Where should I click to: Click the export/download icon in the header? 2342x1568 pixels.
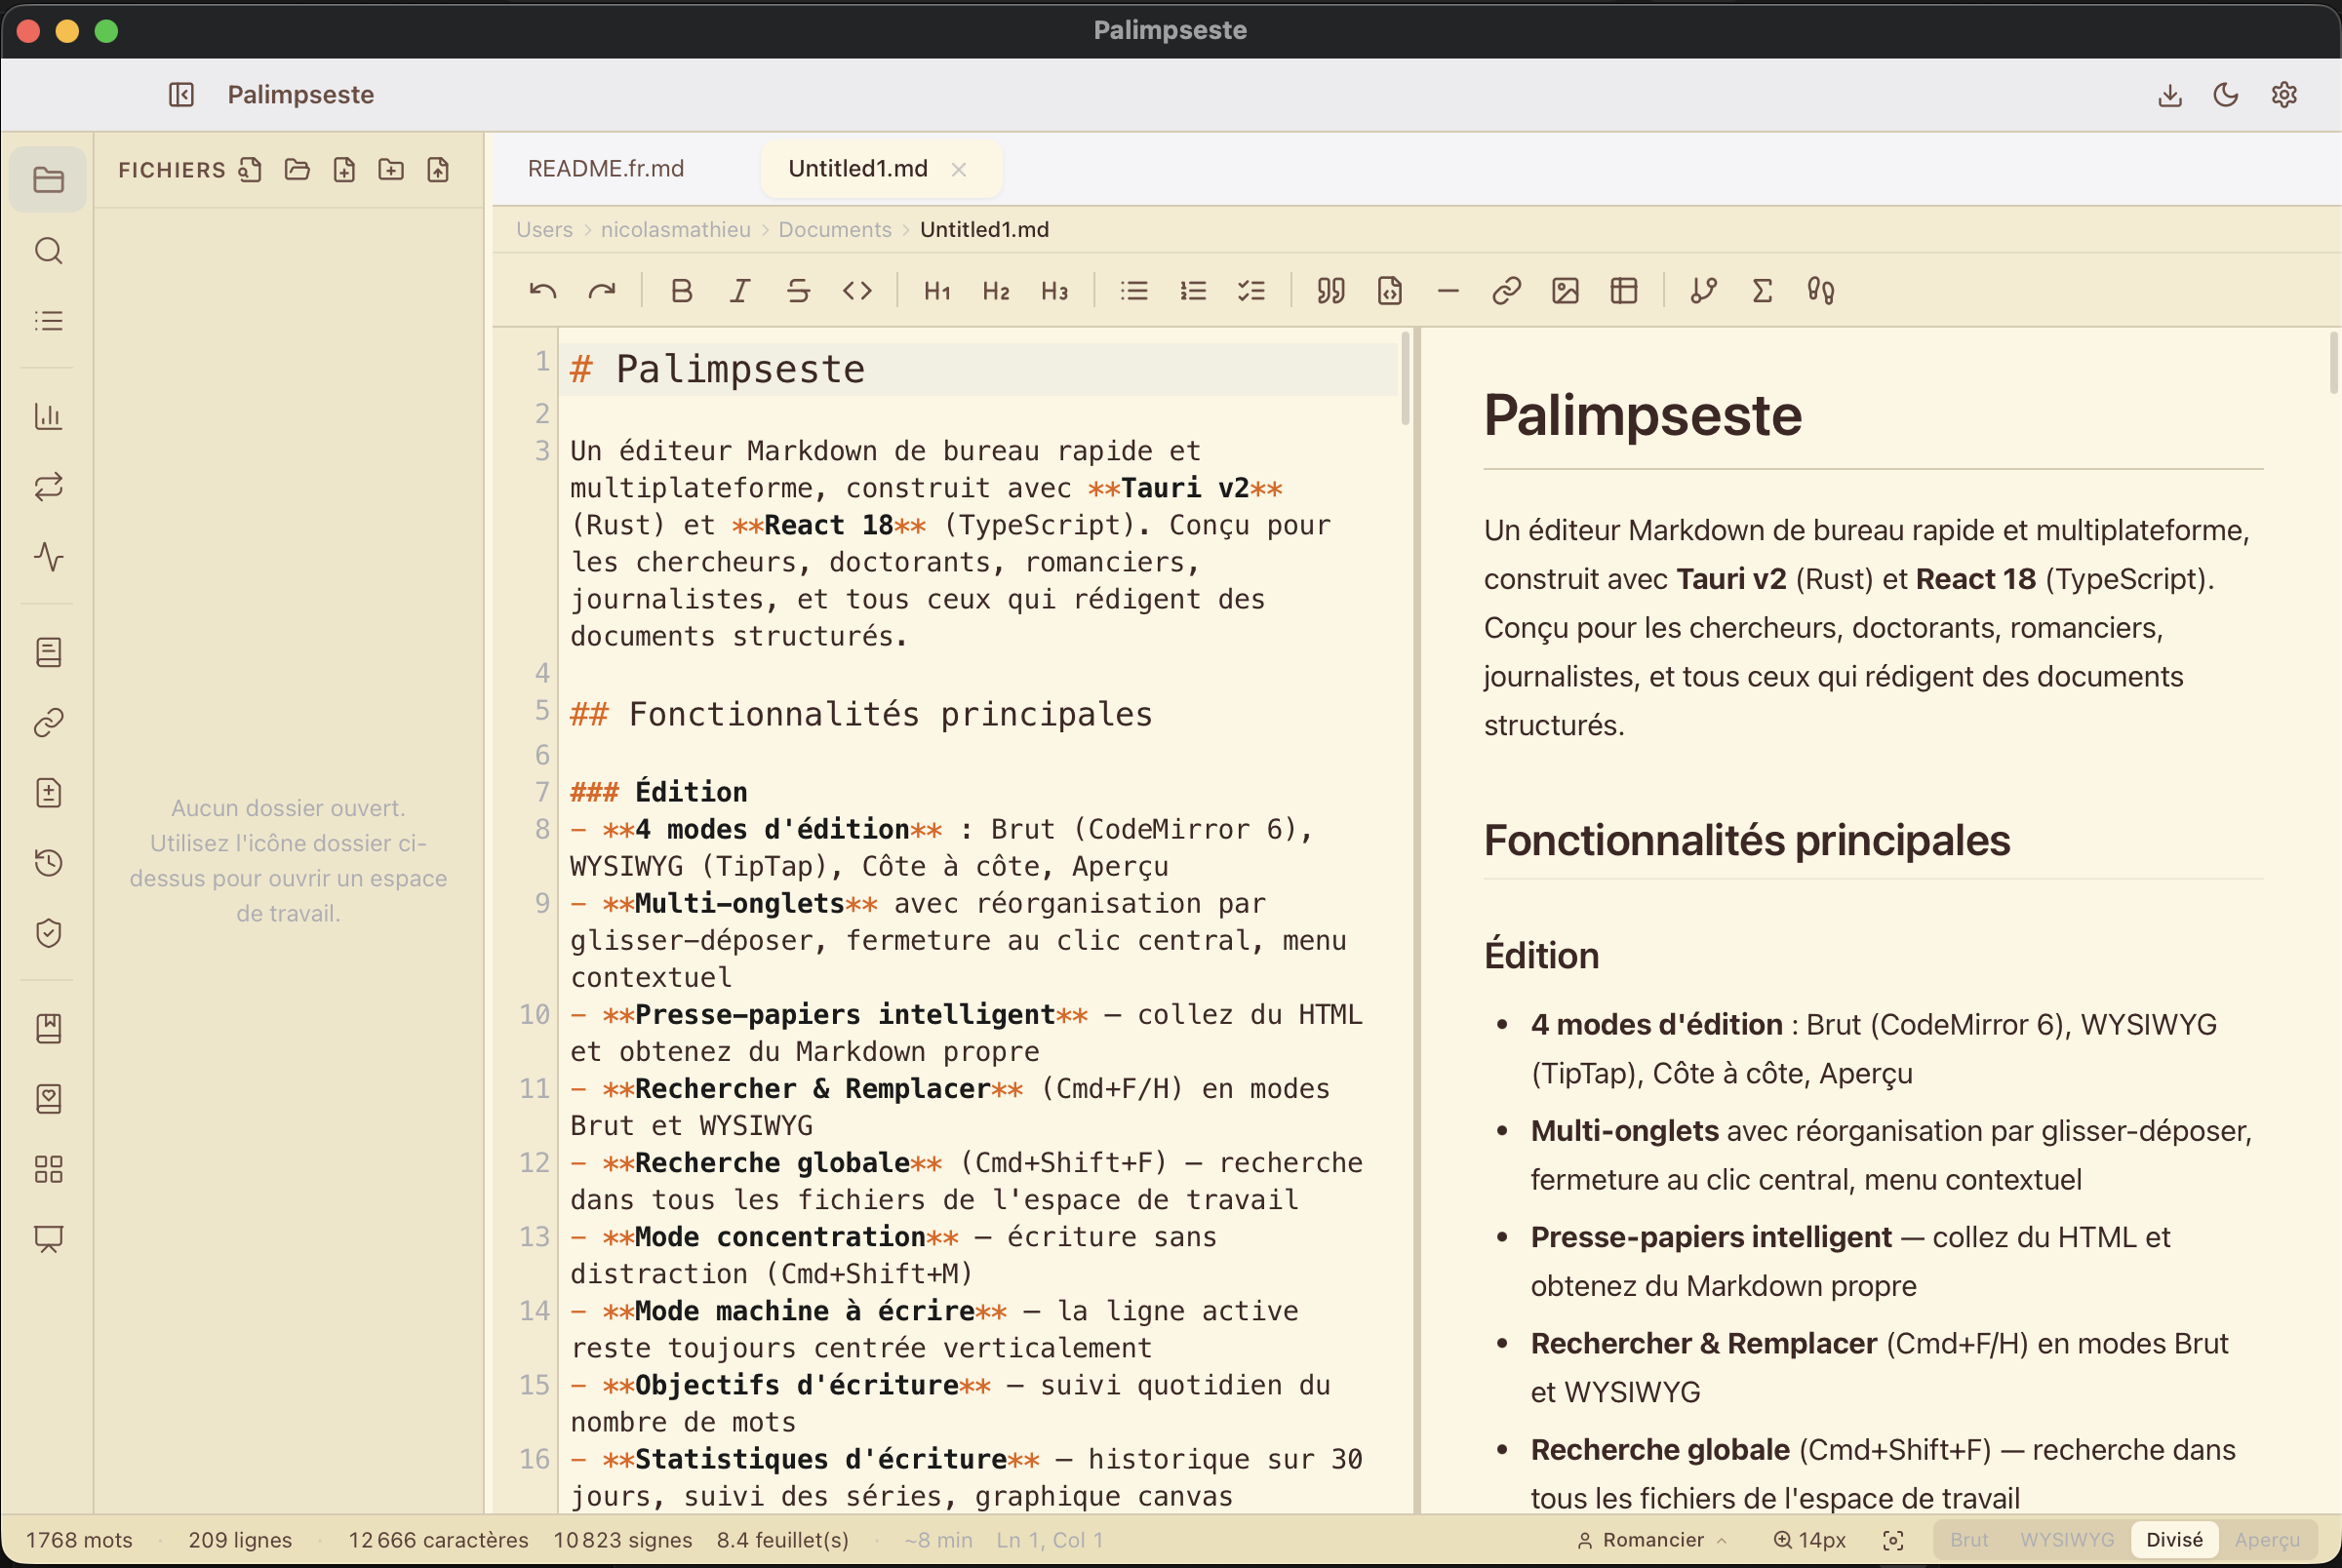2169,95
